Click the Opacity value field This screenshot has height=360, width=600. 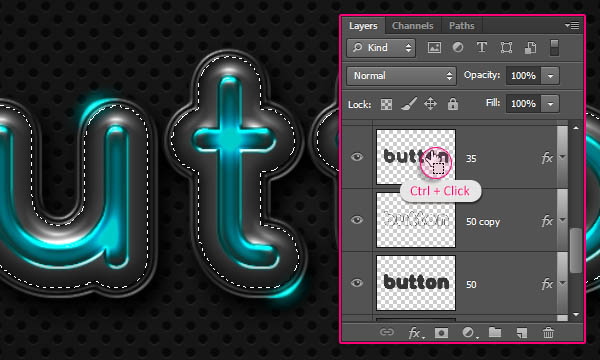[x=523, y=76]
